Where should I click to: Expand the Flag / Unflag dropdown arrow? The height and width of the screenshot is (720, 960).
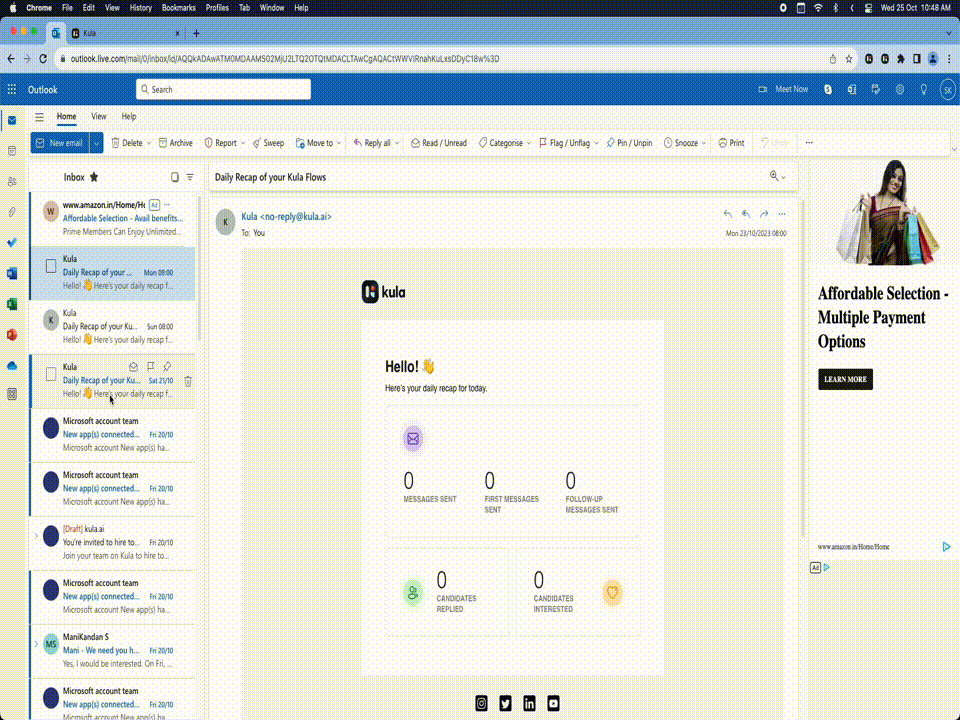[x=596, y=143]
